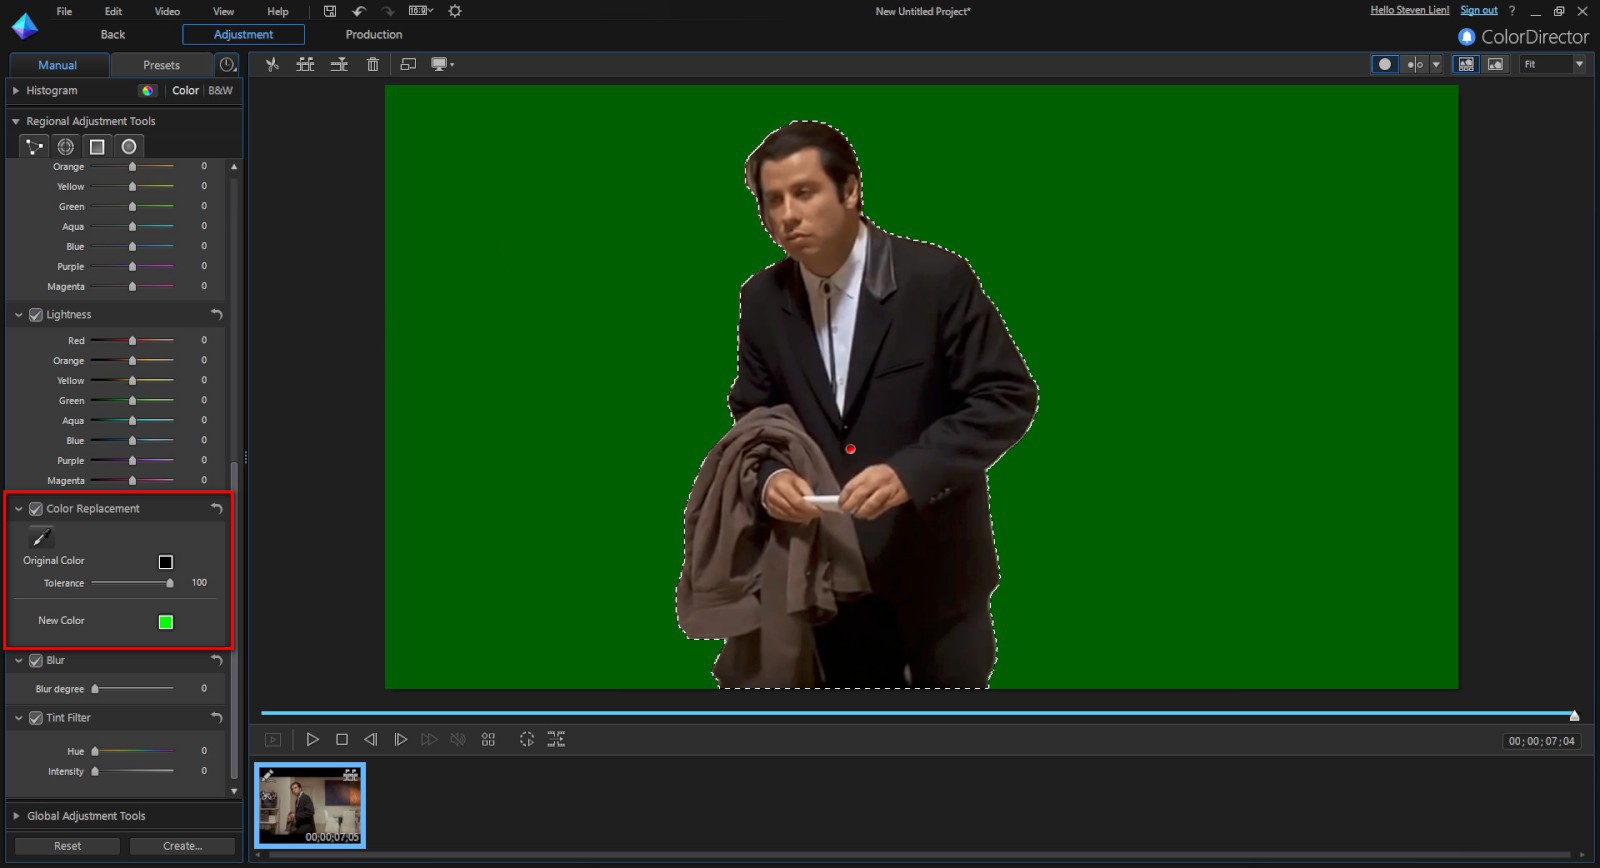
Task: Collapse the Blur section chevron
Action: point(18,660)
